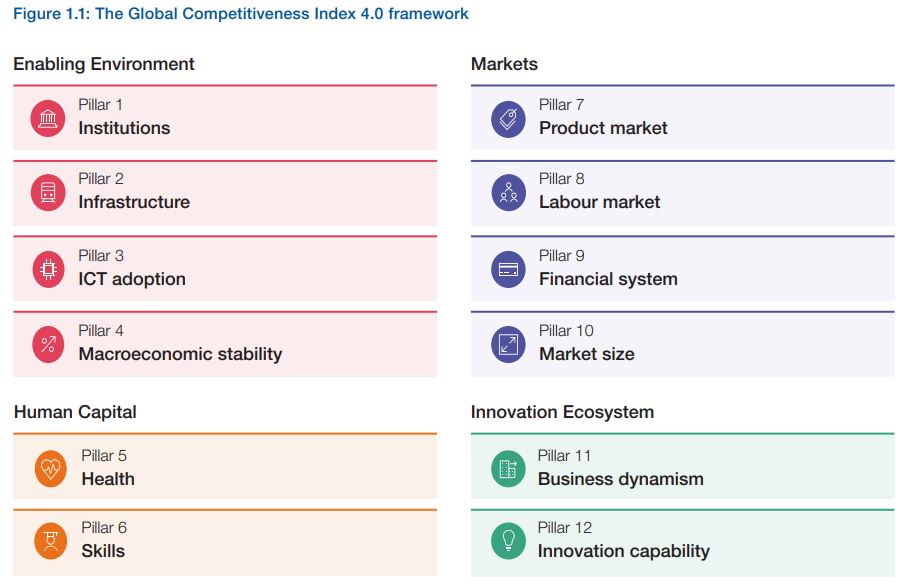906x588 pixels.
Task: Select the Skills person icon
Action: (x=51, y=541)
